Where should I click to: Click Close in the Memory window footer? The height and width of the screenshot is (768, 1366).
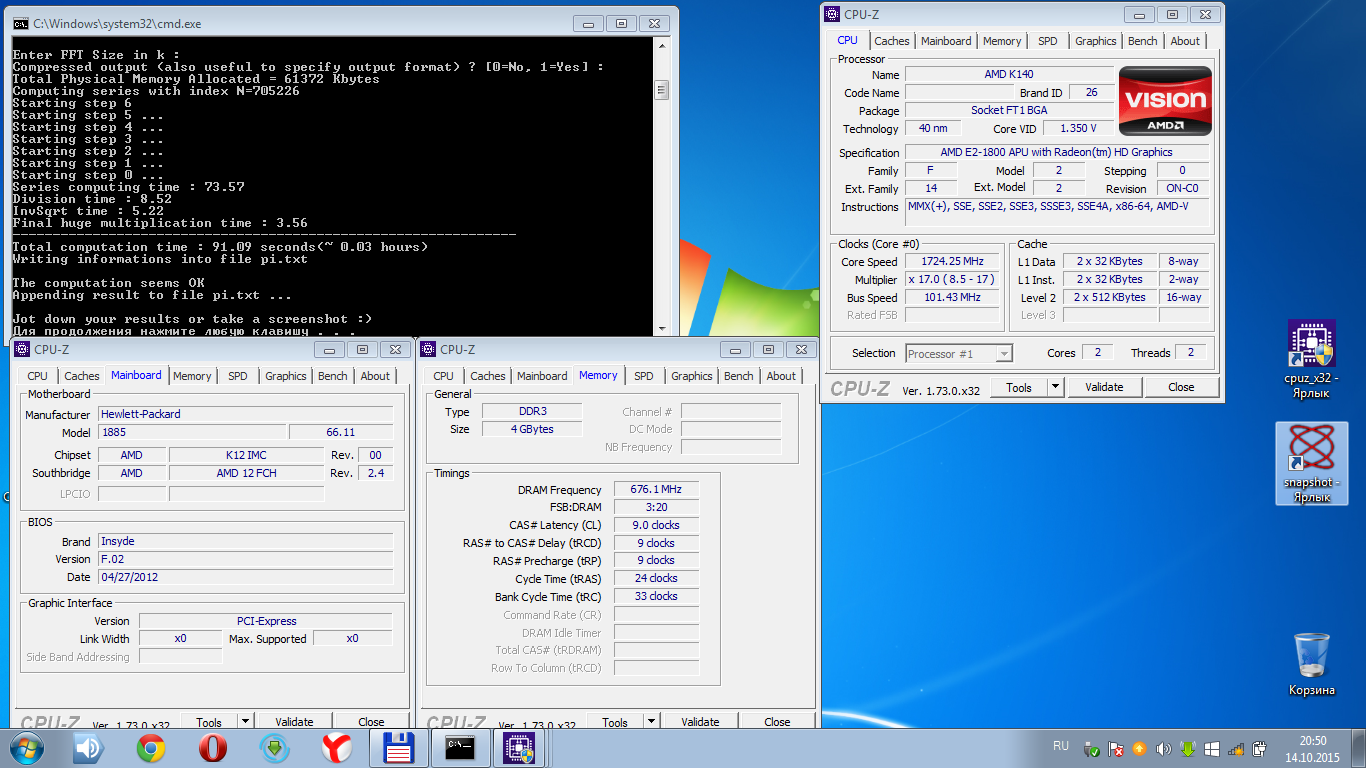pos(777,721)
